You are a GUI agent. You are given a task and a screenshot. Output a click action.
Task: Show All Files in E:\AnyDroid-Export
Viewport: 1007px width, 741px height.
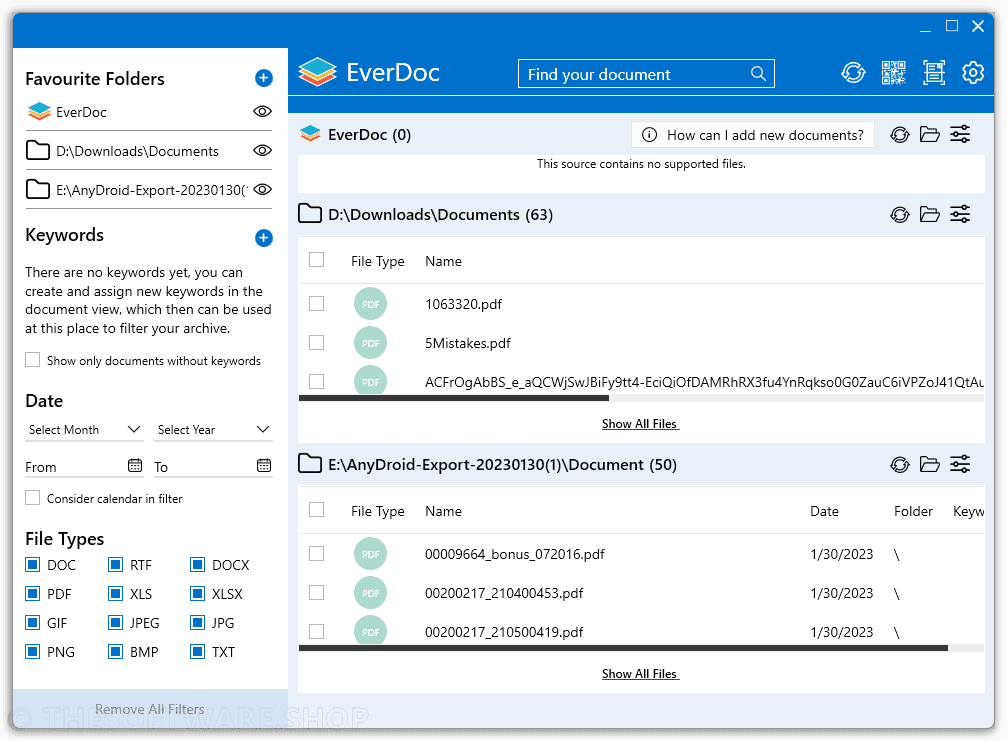640,674
